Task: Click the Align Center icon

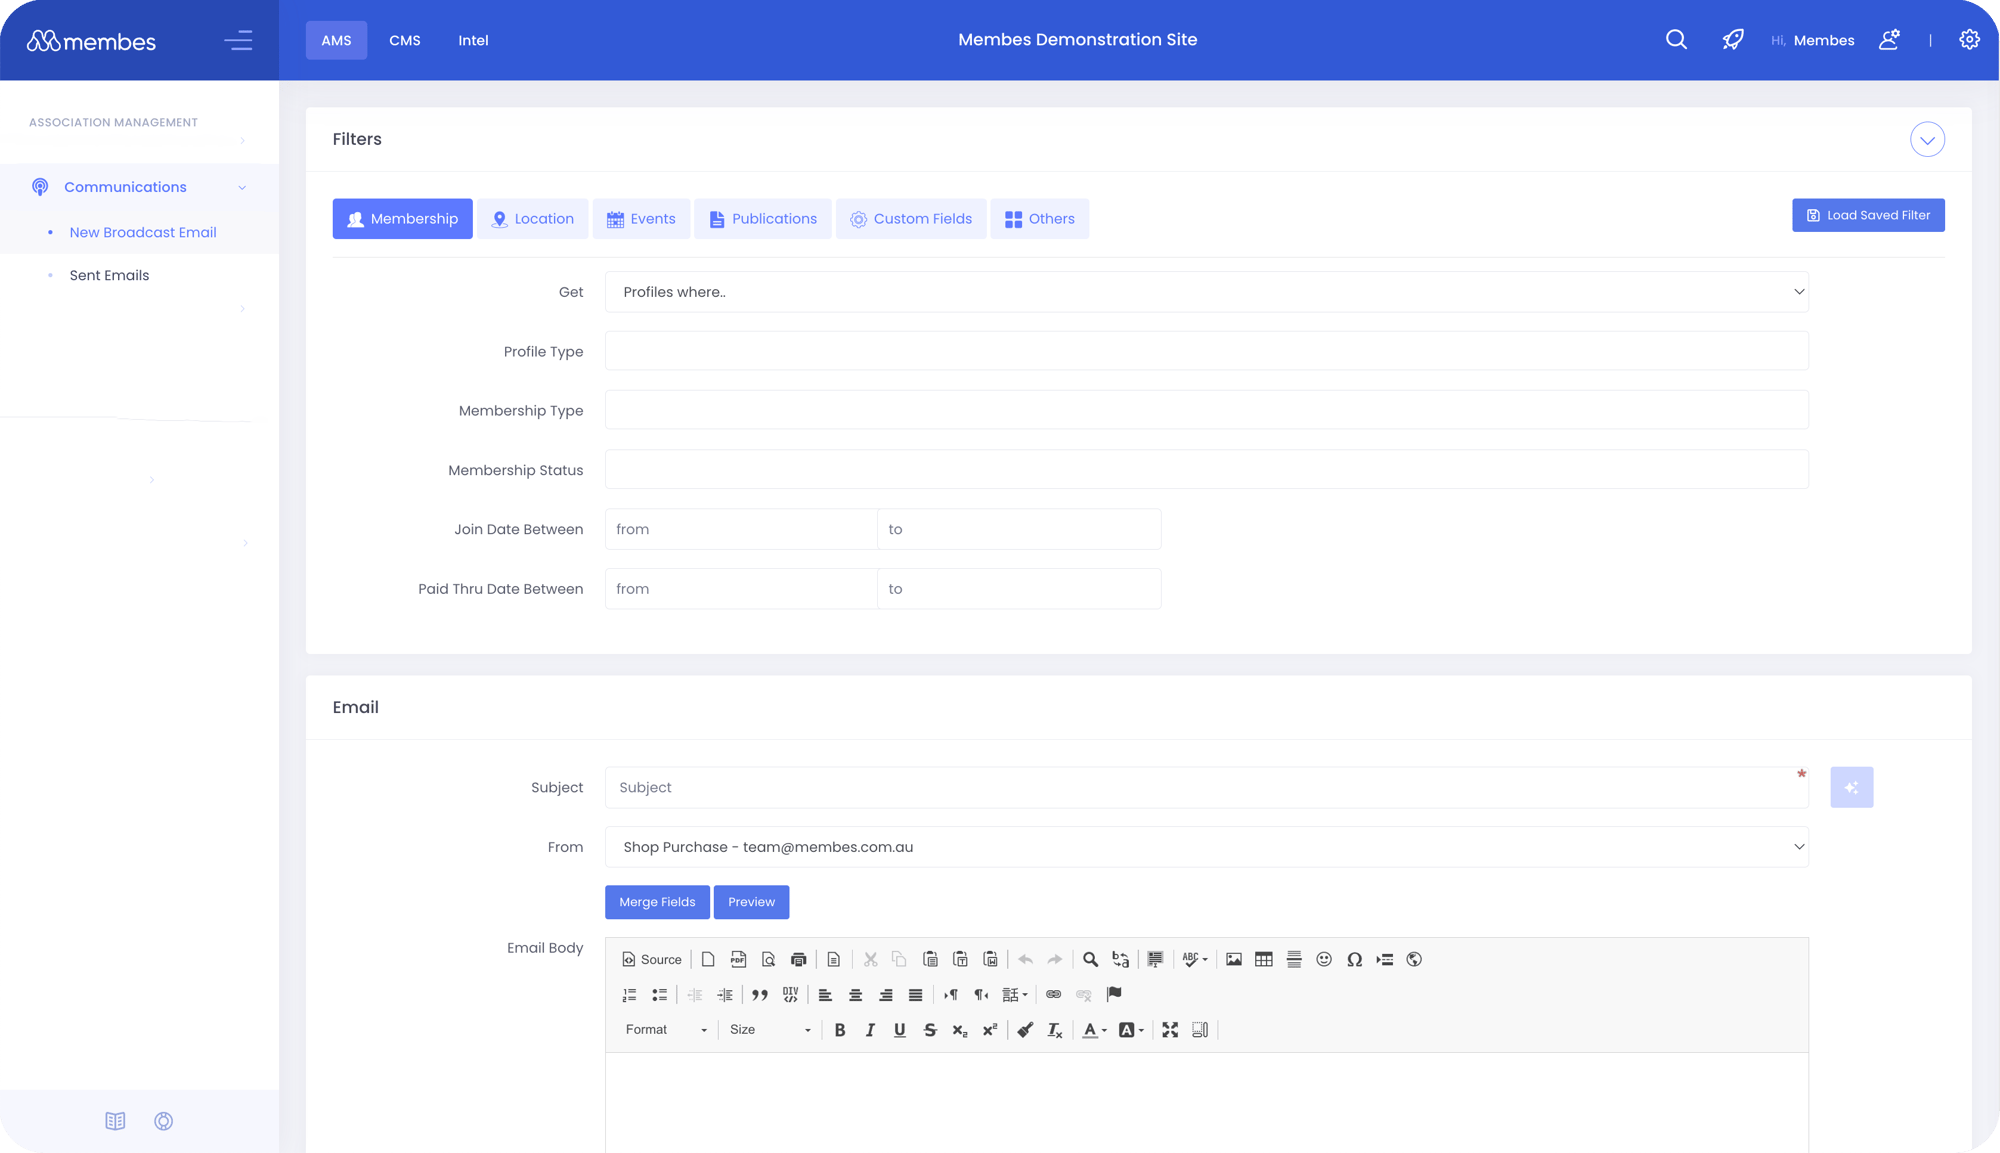Action: click(855, 994)
